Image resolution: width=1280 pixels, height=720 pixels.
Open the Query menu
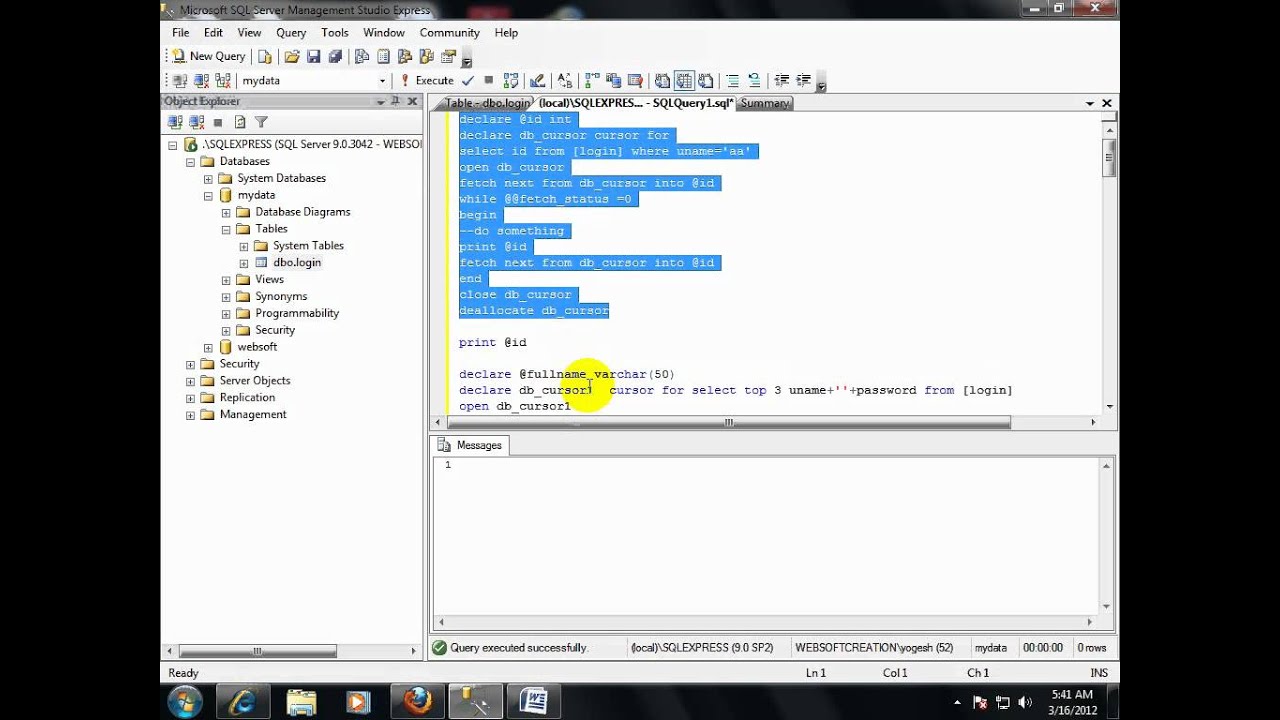coord(291,32)
